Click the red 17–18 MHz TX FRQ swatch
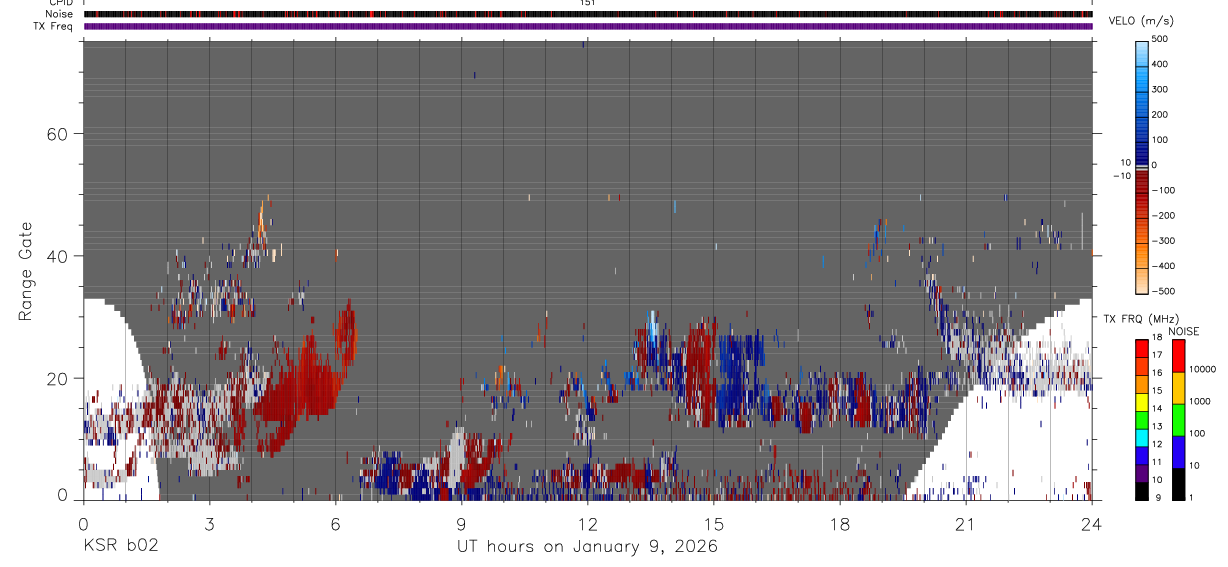Viewport: 1228px width, 567px height. pos(1142,349)
